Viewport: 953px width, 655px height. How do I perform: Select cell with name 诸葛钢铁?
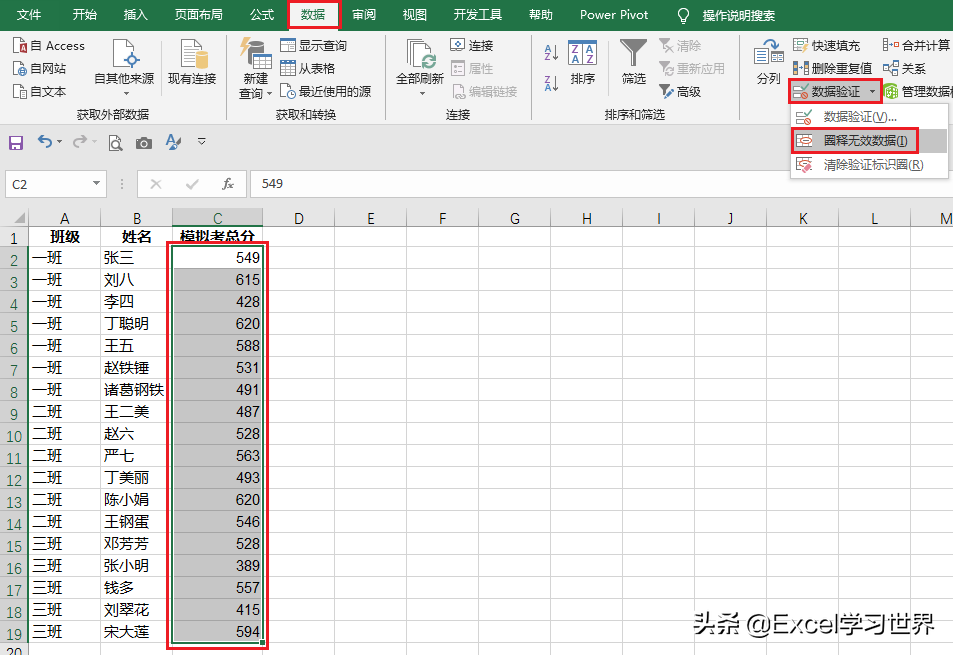tap(136, 389)
